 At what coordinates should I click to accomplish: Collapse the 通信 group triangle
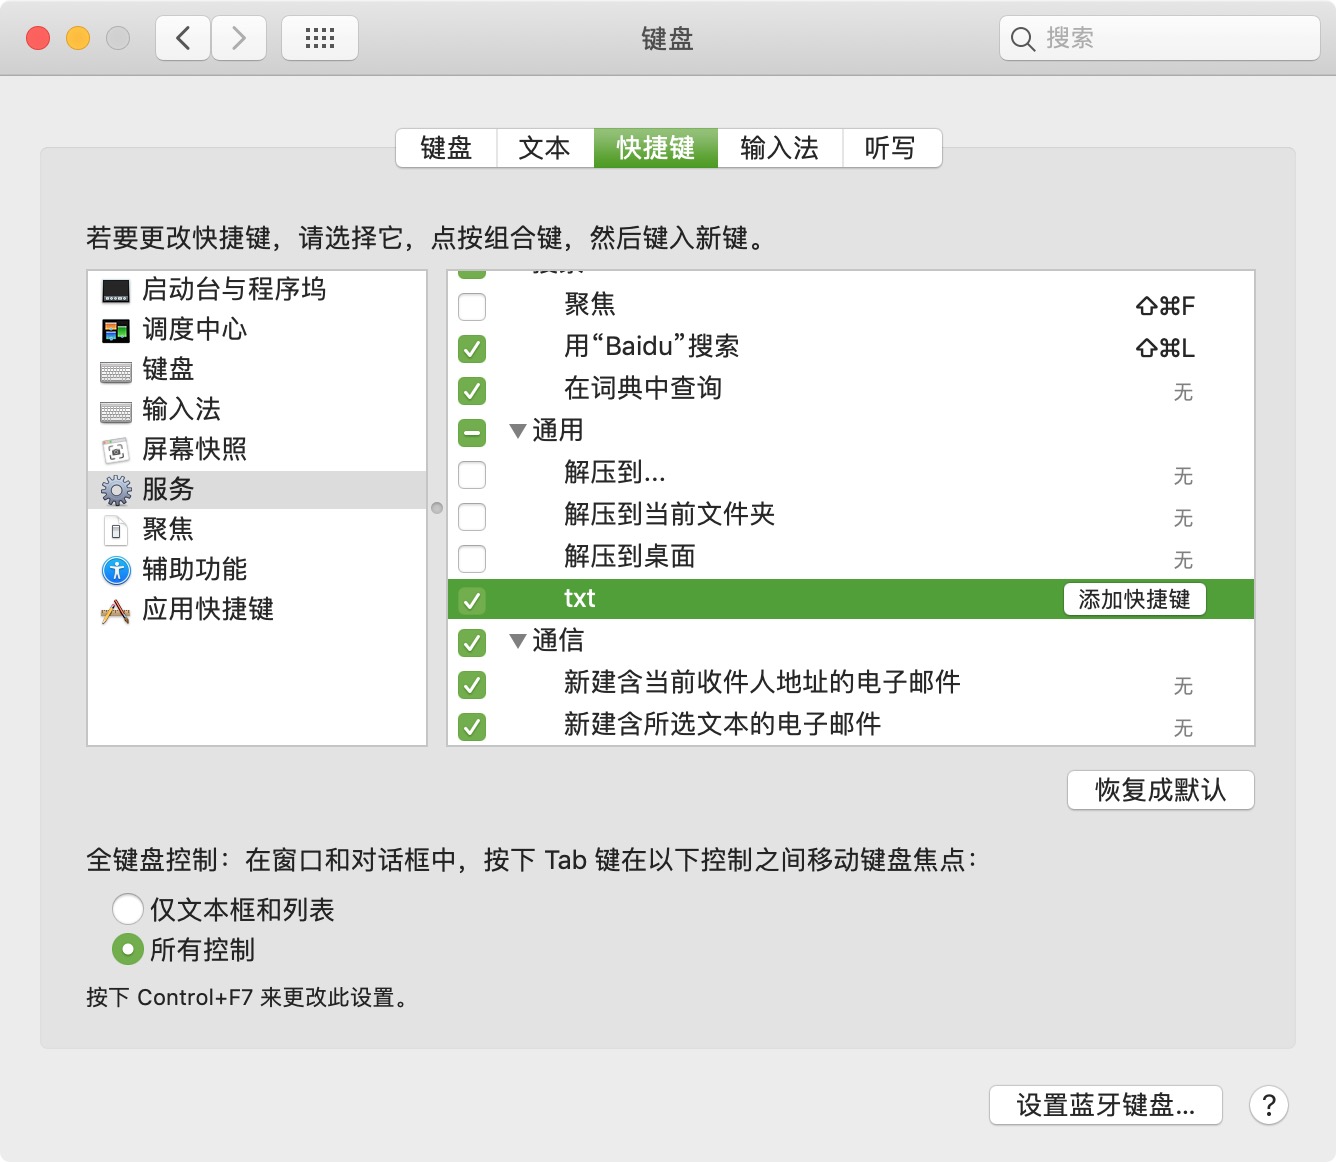coord(517,641)
